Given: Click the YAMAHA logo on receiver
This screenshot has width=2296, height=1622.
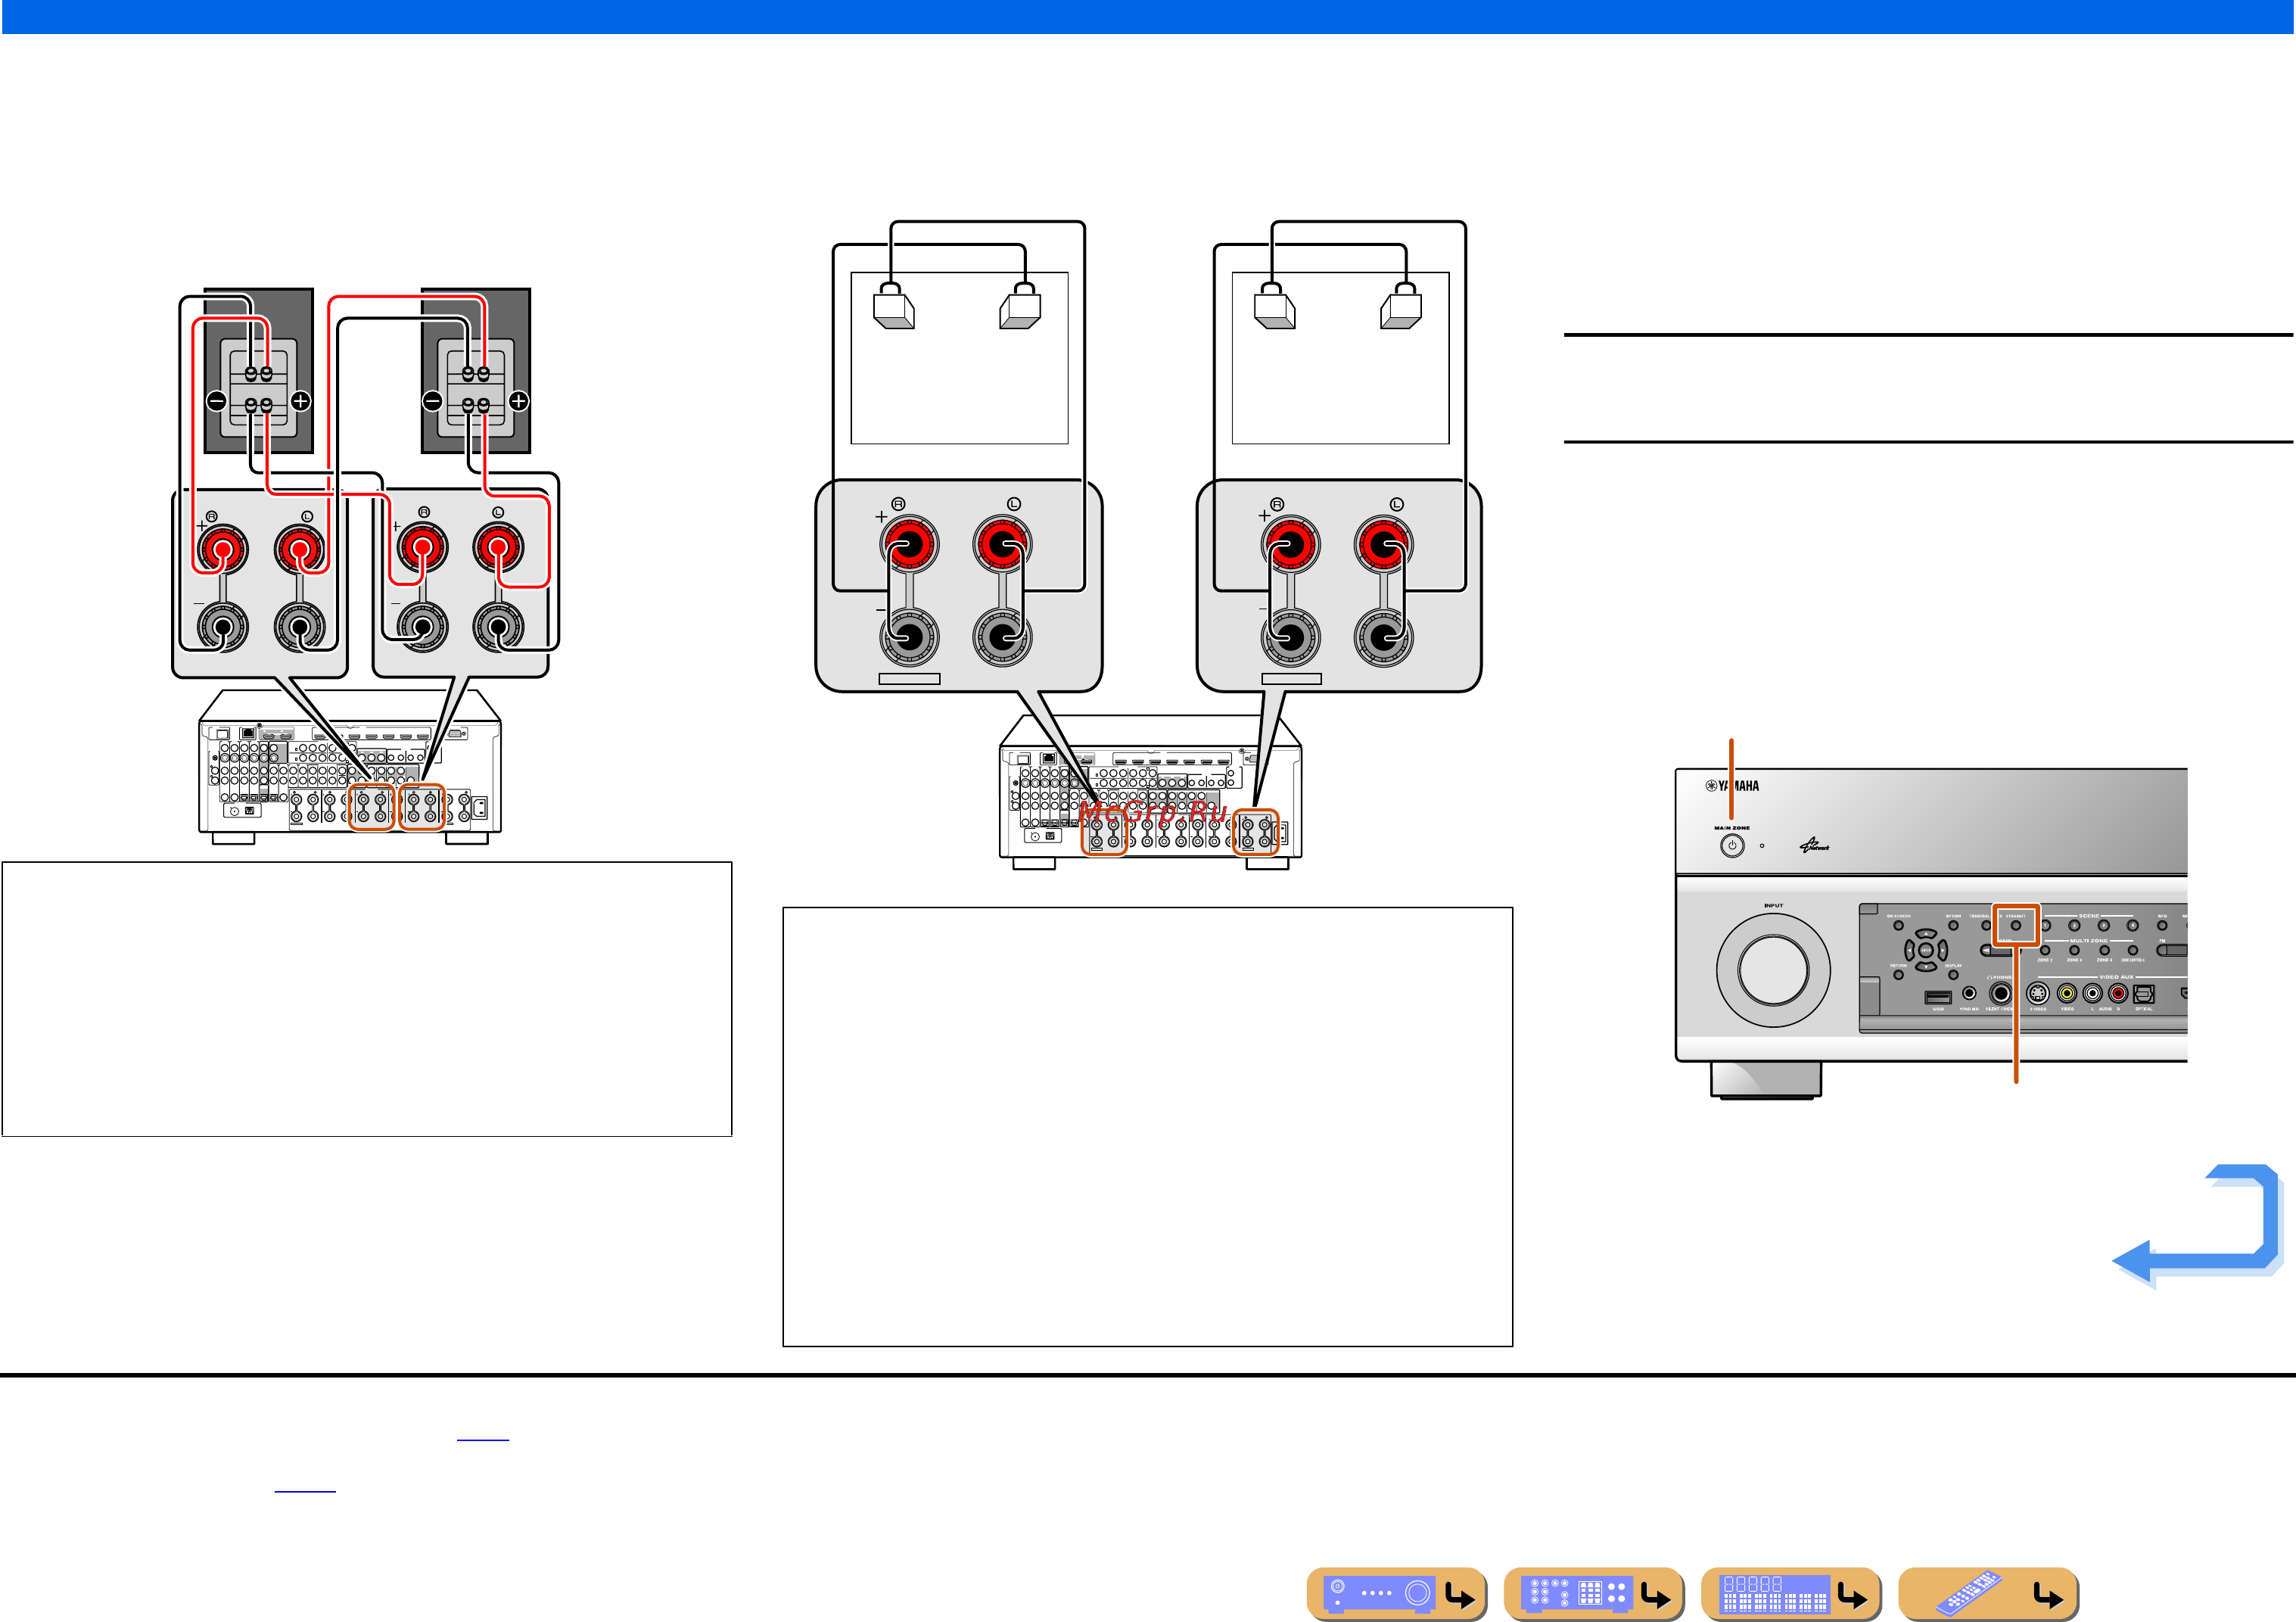Looking at the screenshot, I should click(1733, 786).
